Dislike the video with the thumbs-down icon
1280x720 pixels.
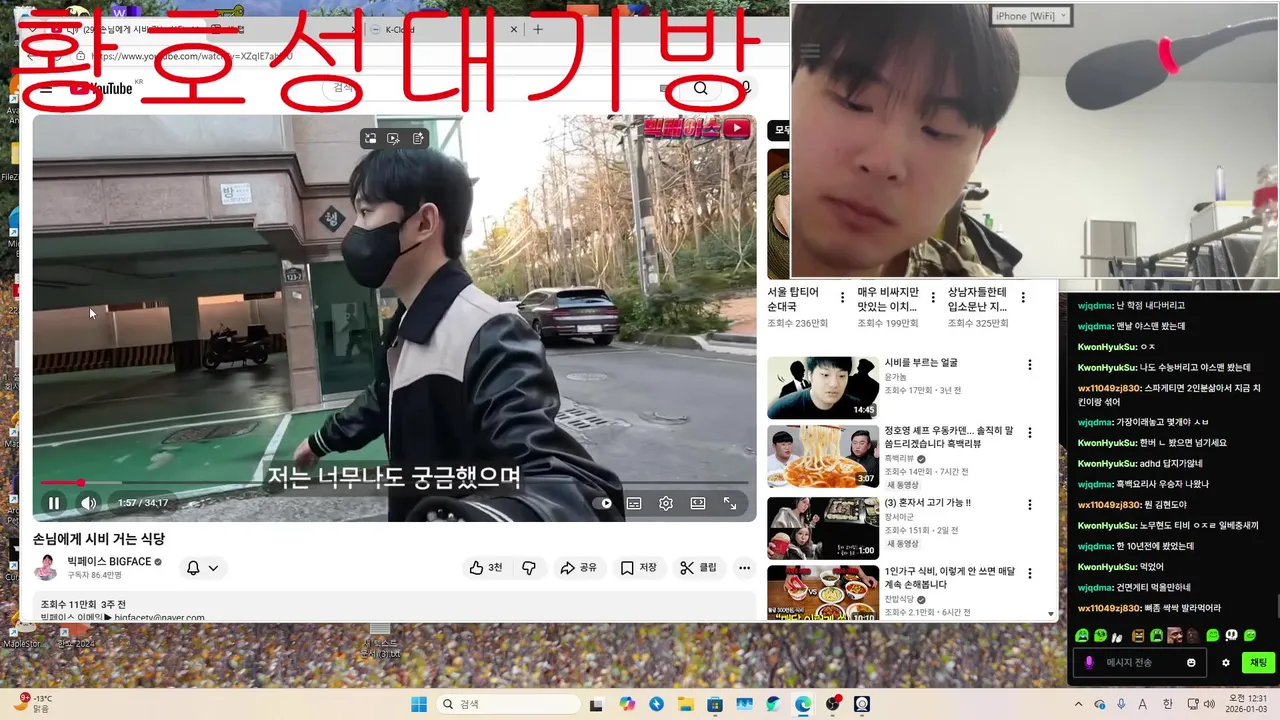(x=529, y=568)
